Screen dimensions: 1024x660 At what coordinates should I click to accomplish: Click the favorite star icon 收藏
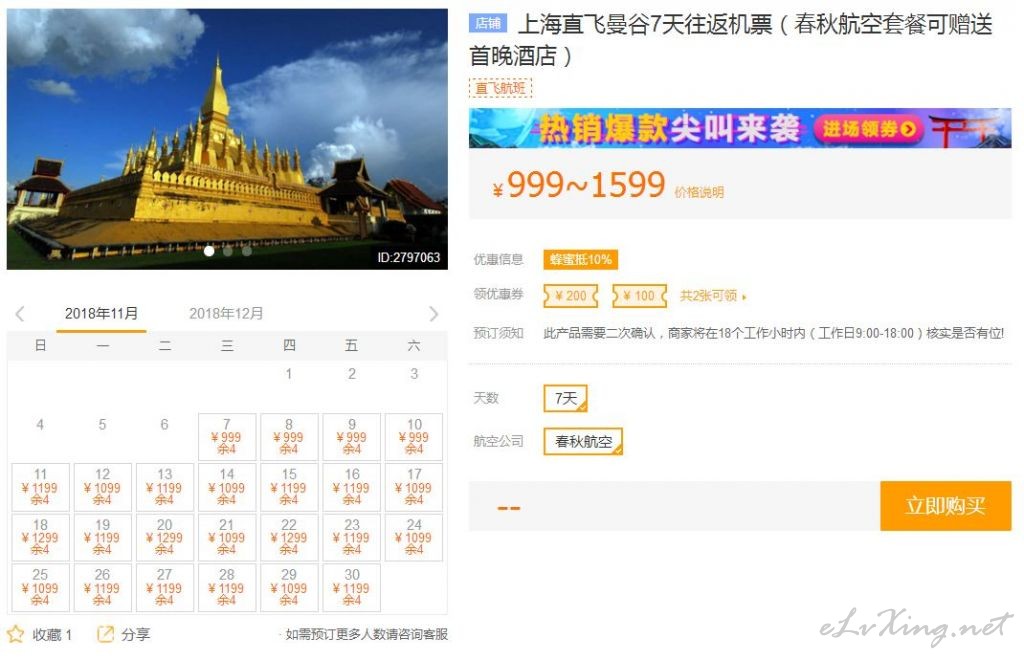(15, 634)
